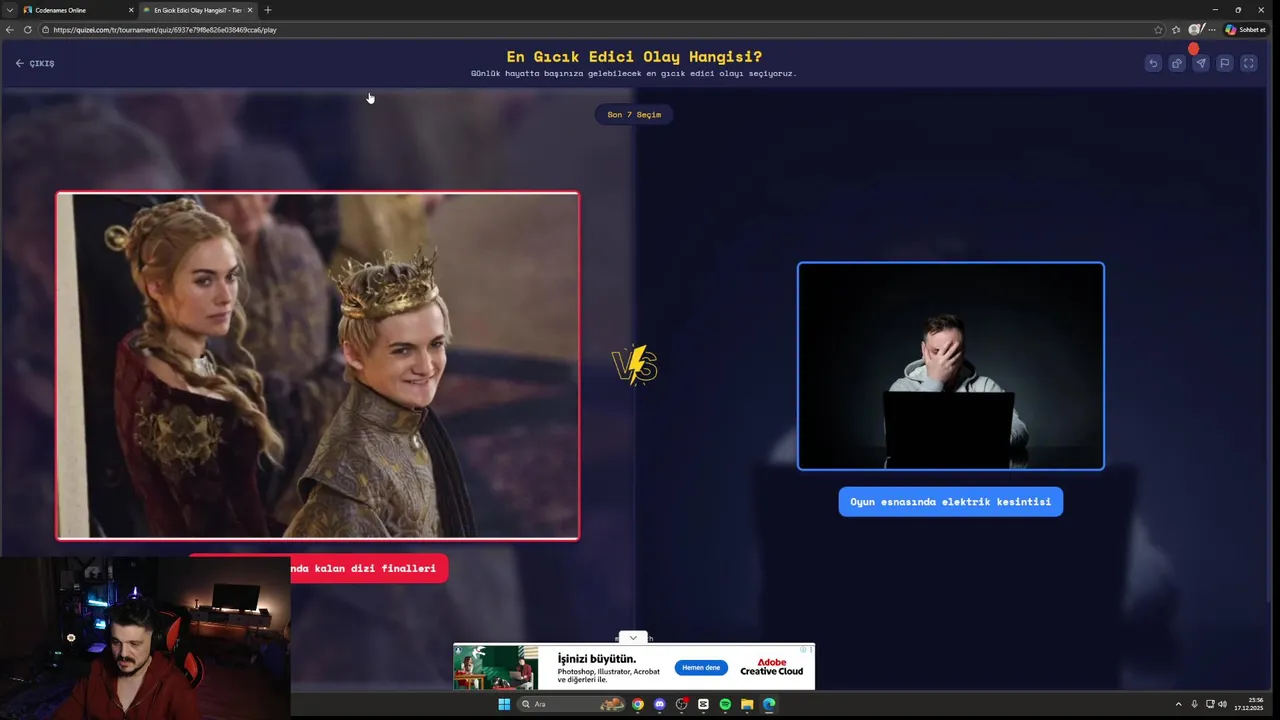Viewport: 1280px width, 720px height.
Task: Open the Windows Start menu
Action: click(504, 704)
